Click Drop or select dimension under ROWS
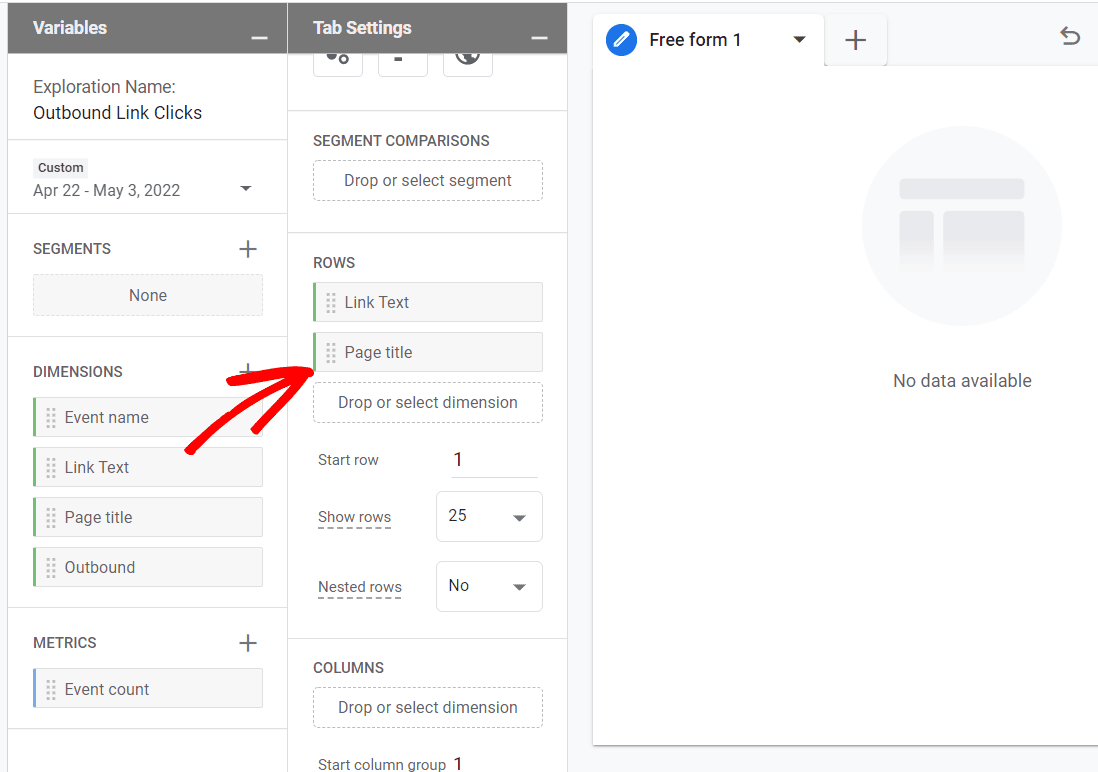This screenshot has height=772, width=1098. pyautogui.click(x=427, y=402)
